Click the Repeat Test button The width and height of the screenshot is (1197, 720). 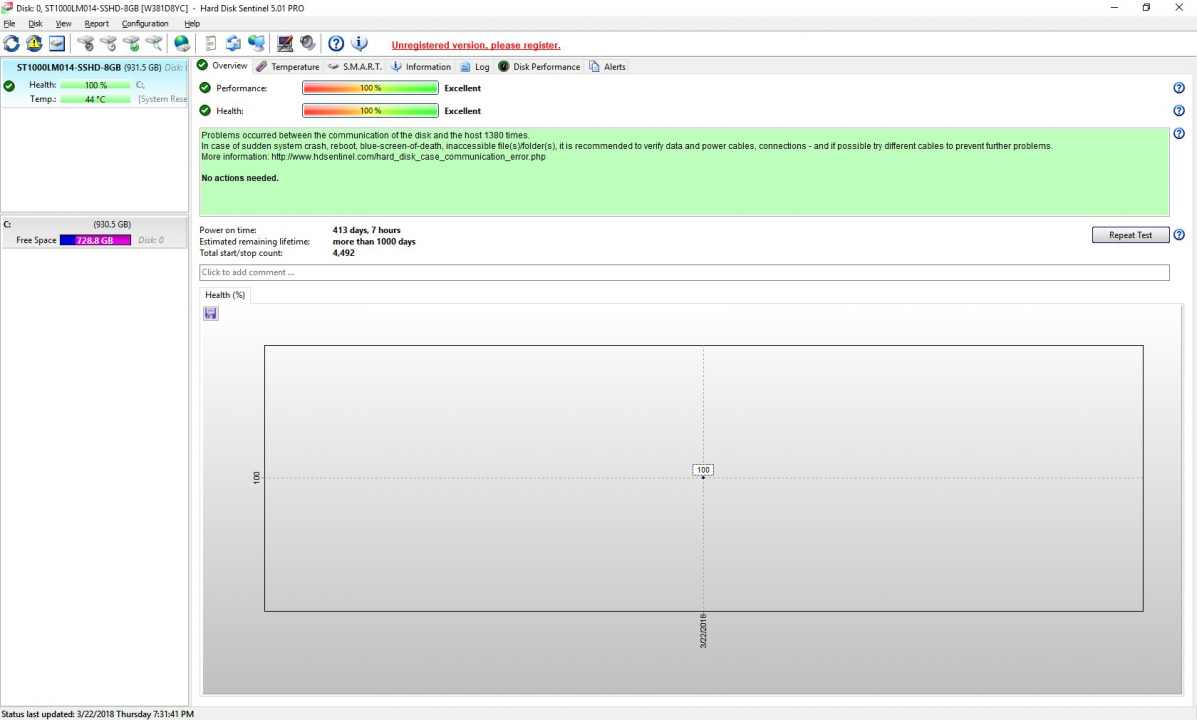tap(1130, 234)
